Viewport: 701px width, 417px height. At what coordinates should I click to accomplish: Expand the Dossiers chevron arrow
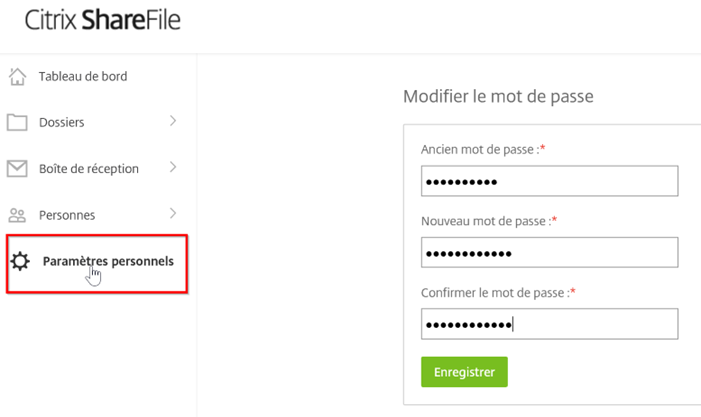pos(173,121)
